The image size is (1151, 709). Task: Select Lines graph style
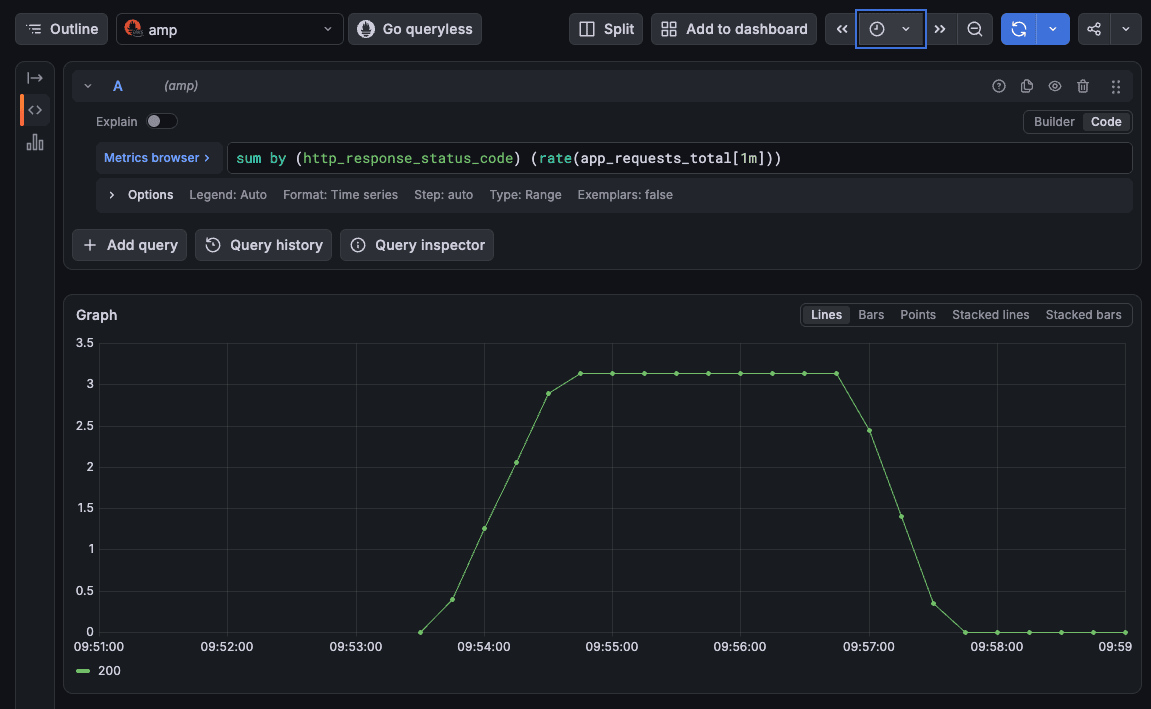click(x=826, y=315)
